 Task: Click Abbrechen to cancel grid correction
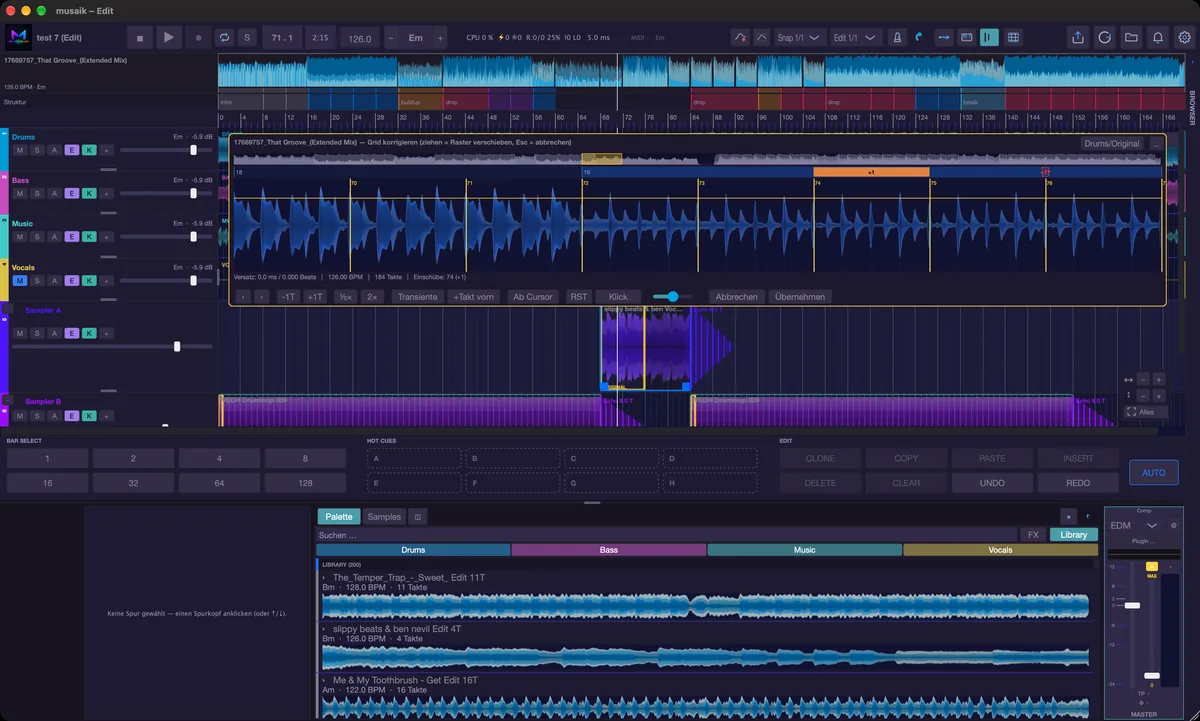click(737, 297)
